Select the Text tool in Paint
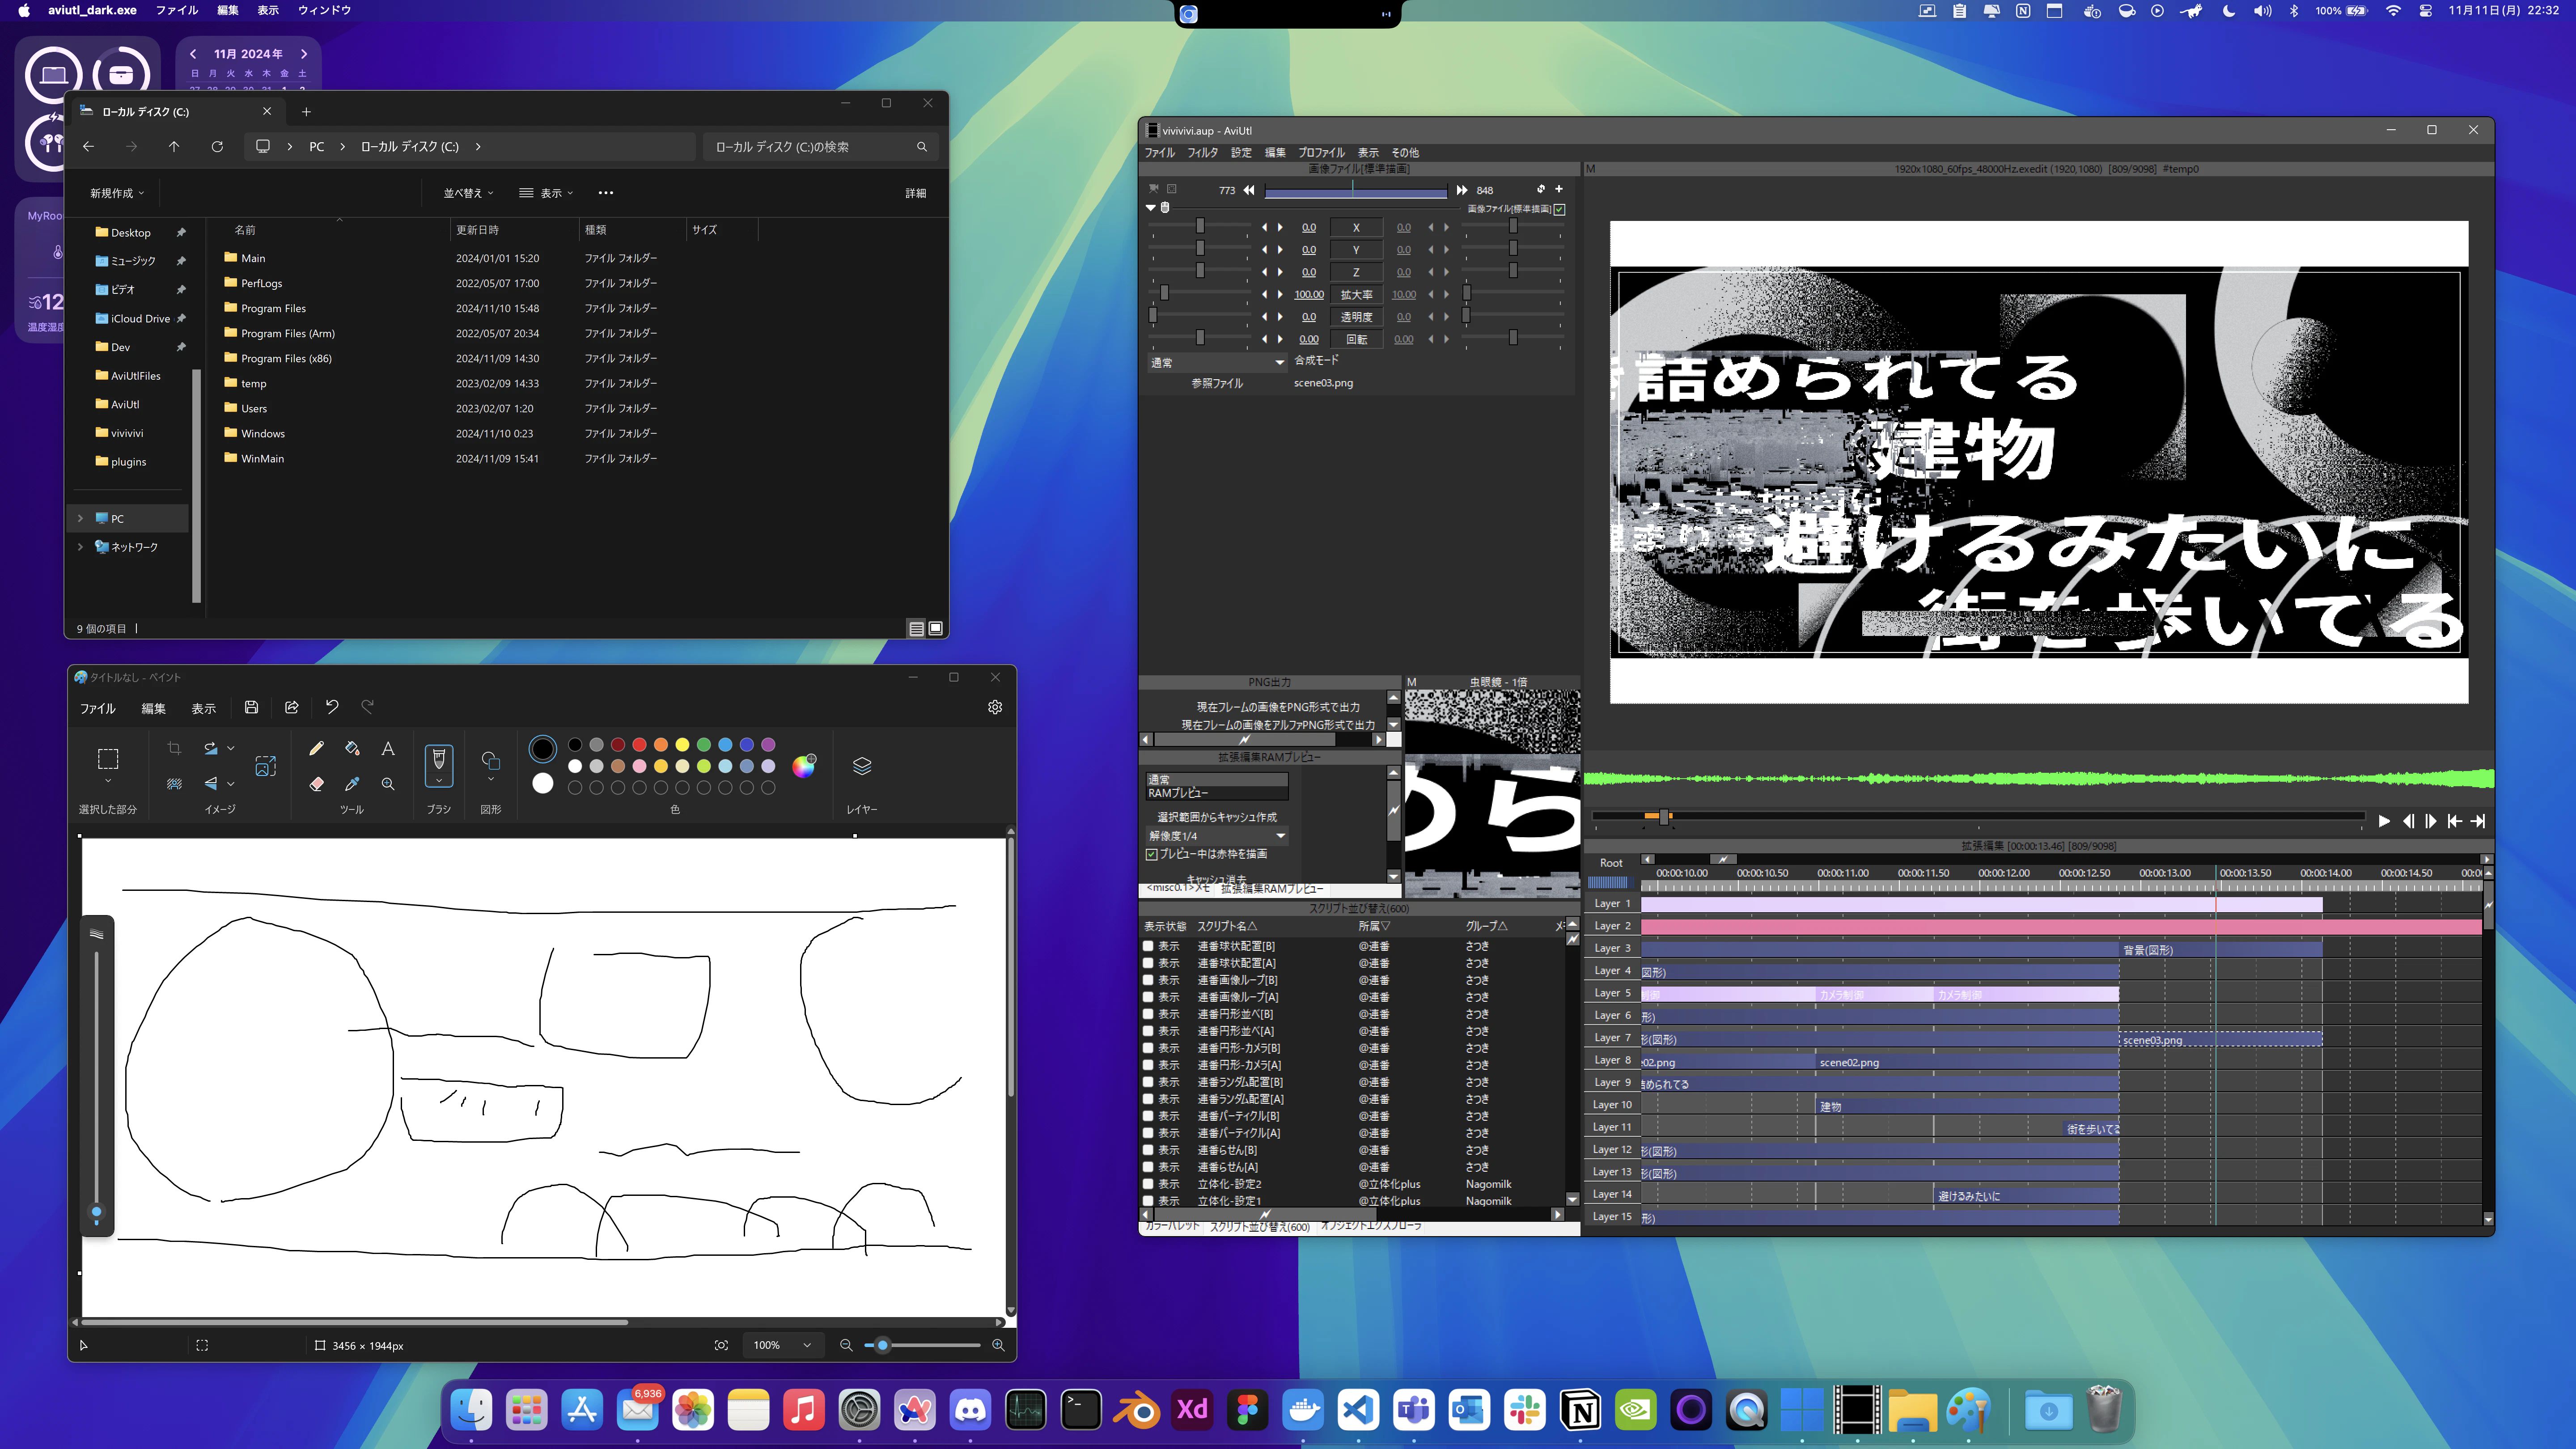 tap(388, 748)
